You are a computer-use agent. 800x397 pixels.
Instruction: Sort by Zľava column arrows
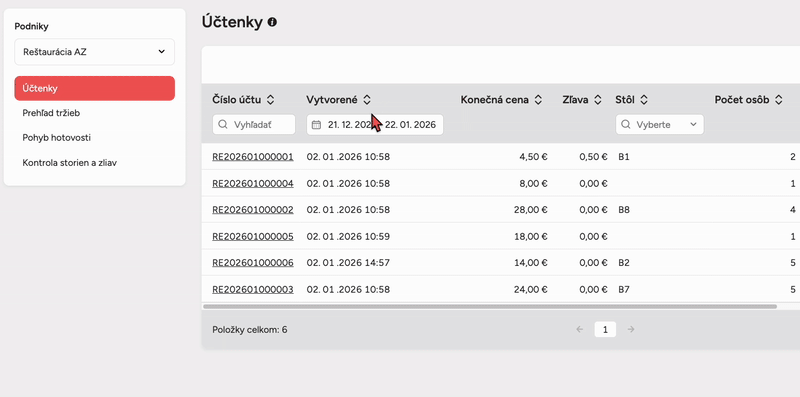click(598, 100)
